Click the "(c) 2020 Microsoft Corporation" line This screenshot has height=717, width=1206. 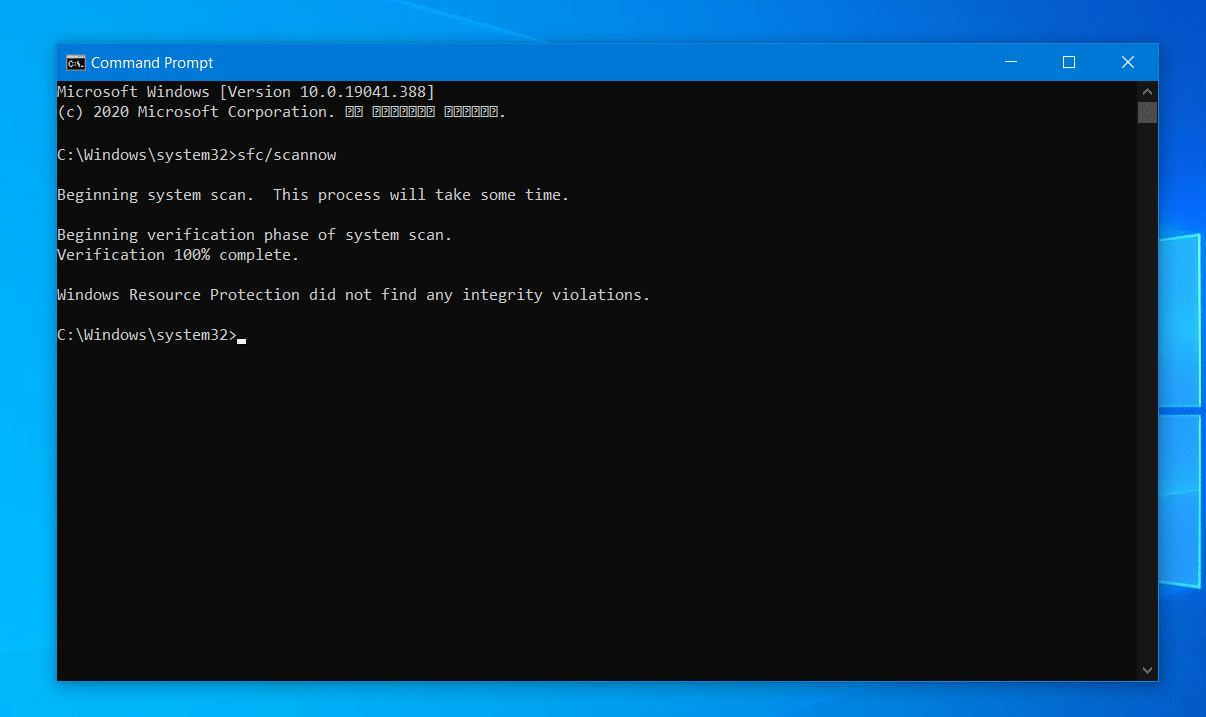[x=282, y=112]
